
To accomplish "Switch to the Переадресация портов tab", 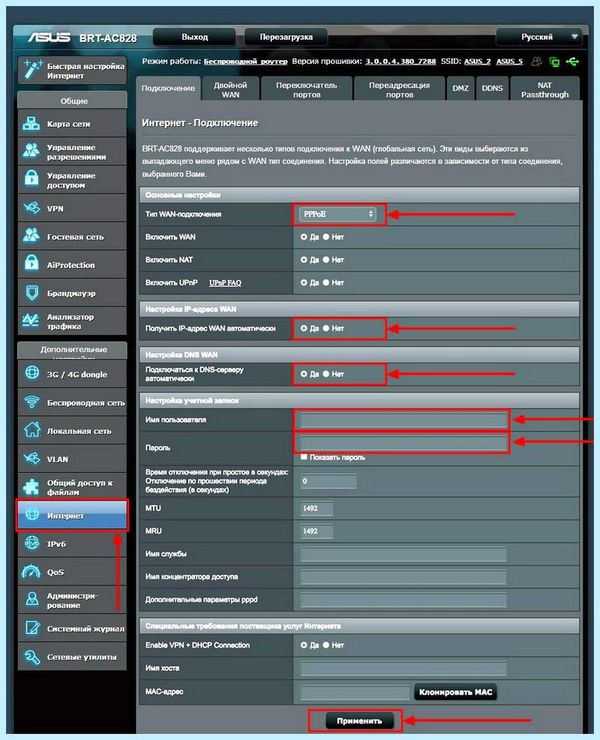I will click(x=399, y=89).
